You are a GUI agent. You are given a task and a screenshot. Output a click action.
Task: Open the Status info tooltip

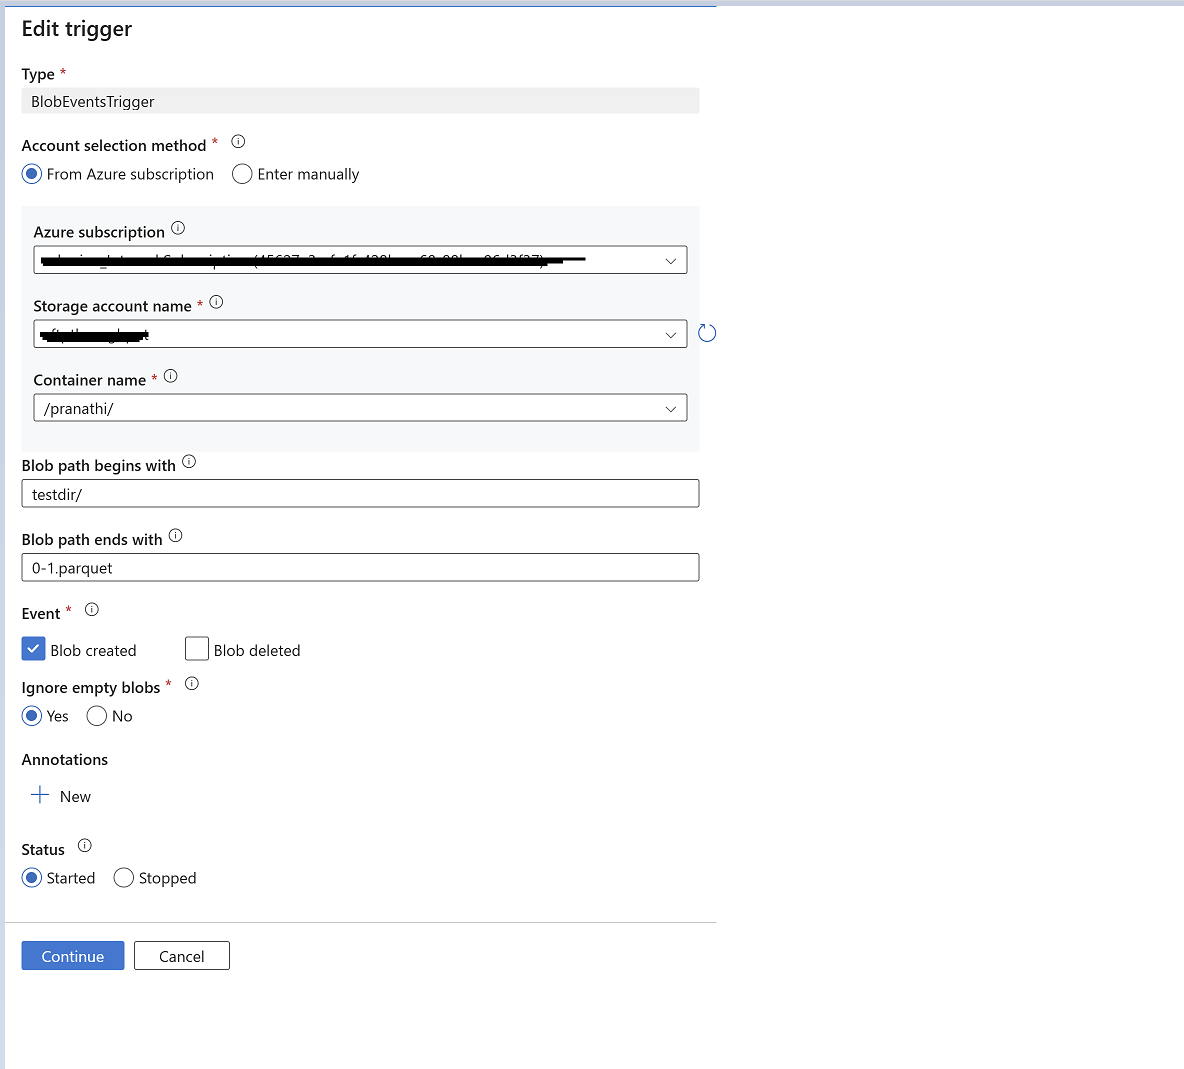tap(84, 845)
